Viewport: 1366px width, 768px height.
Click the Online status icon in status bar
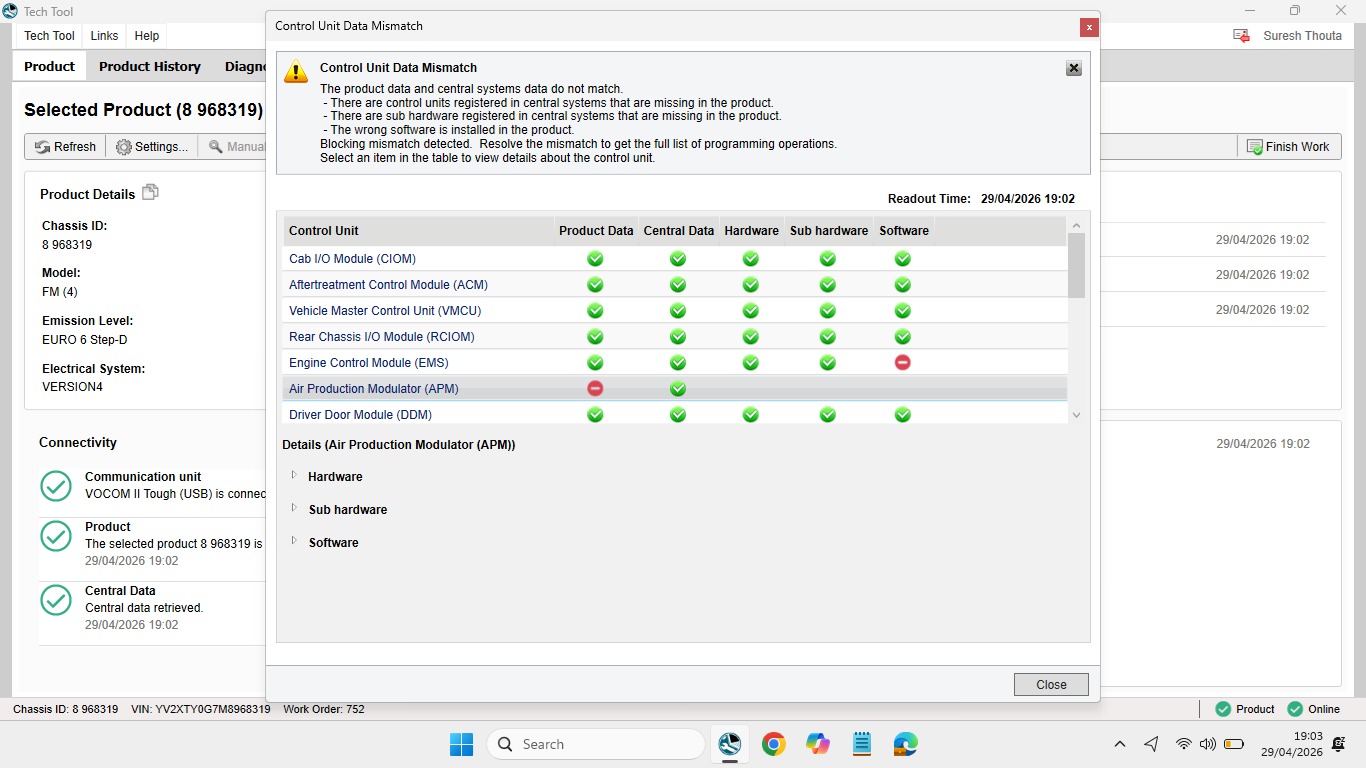click(x=1295, y=709)
